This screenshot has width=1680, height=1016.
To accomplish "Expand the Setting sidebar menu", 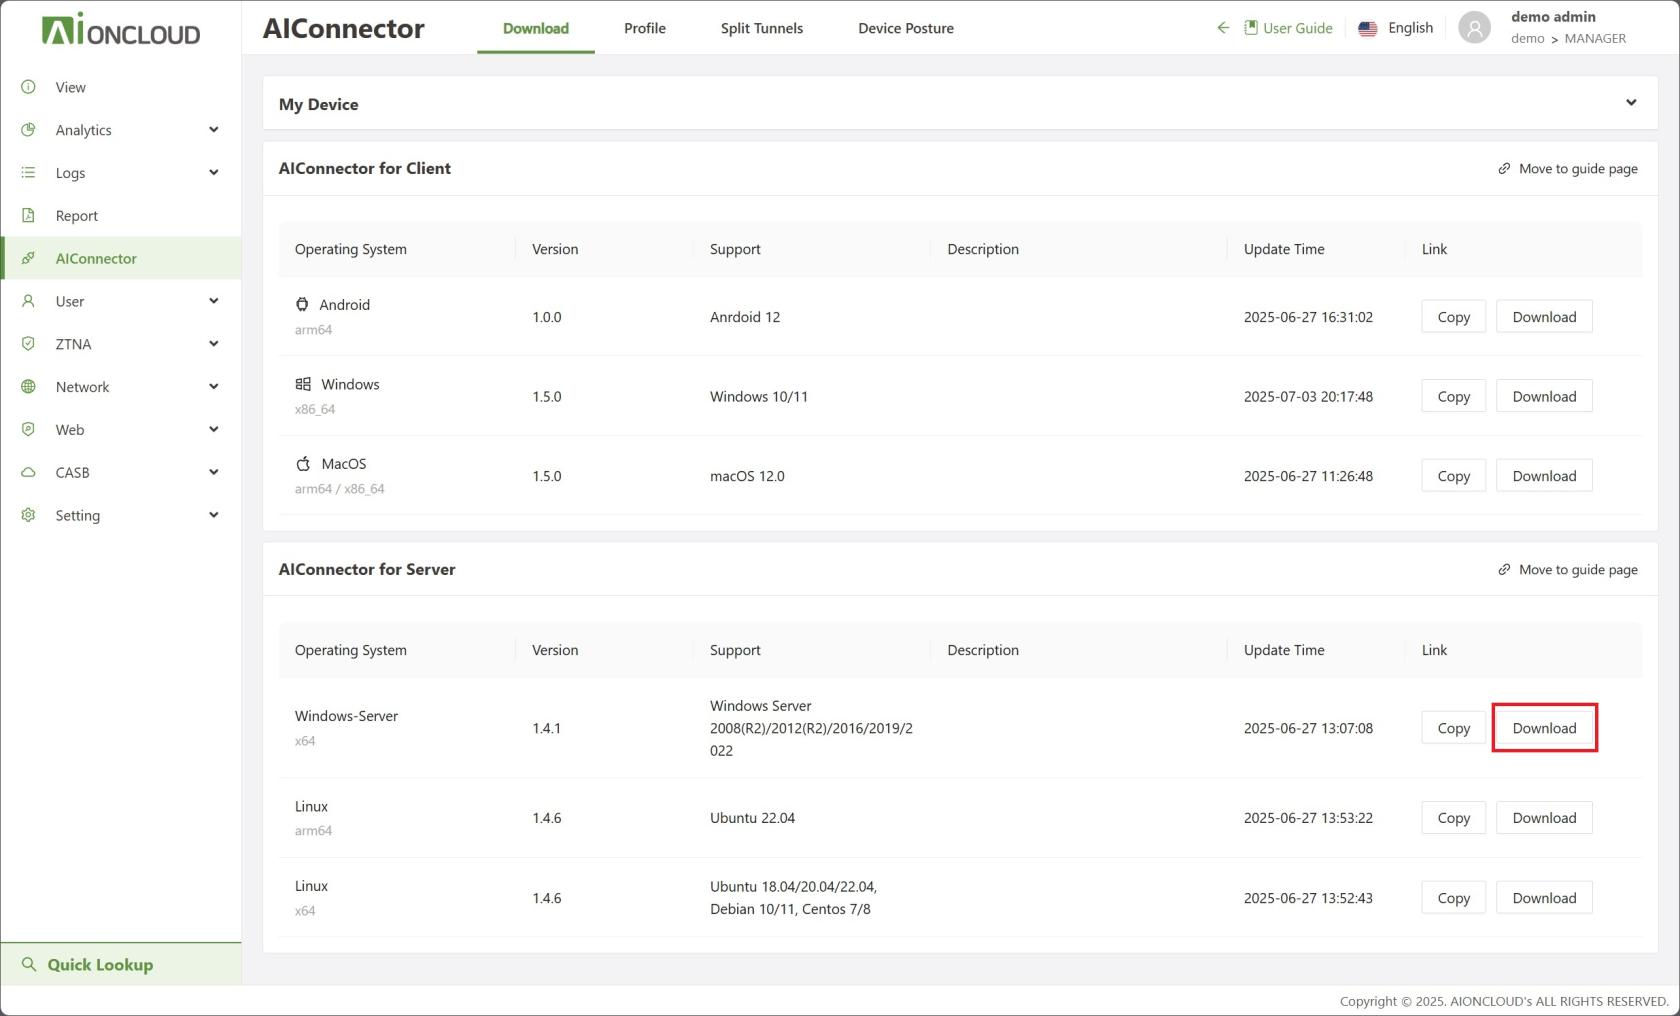I will tap(213, 515).
